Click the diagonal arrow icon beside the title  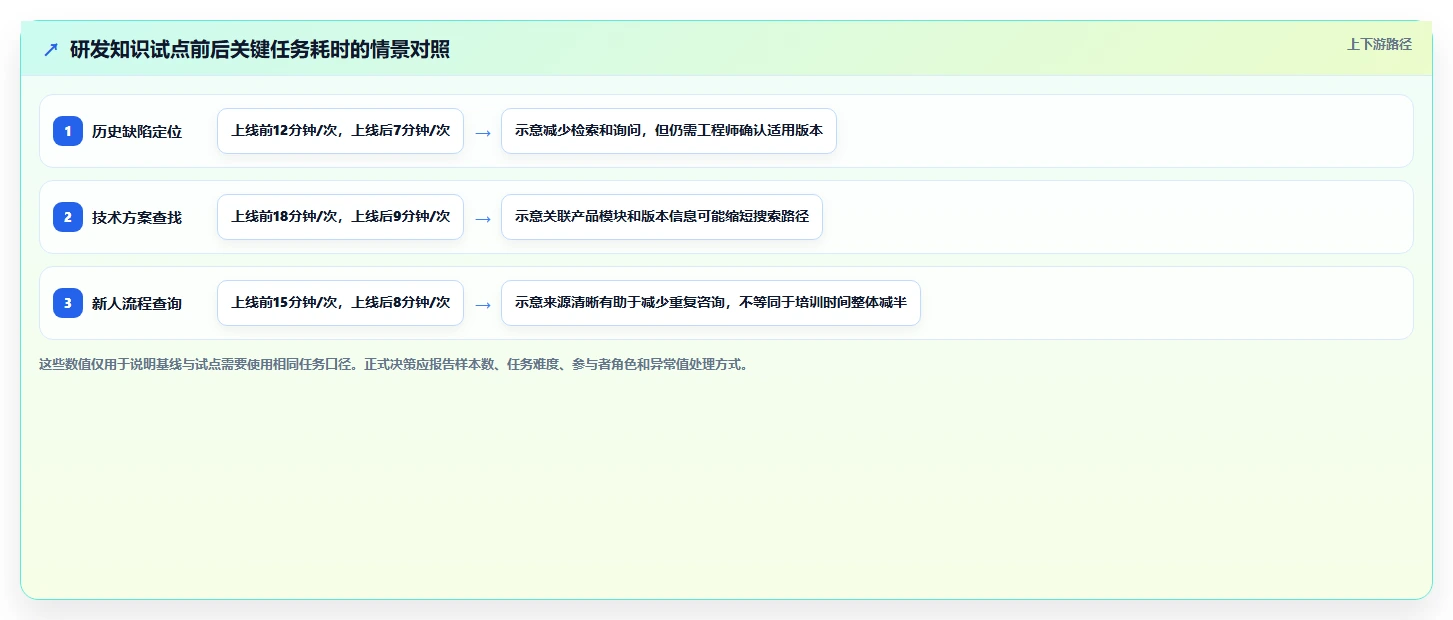pos(51,49)
